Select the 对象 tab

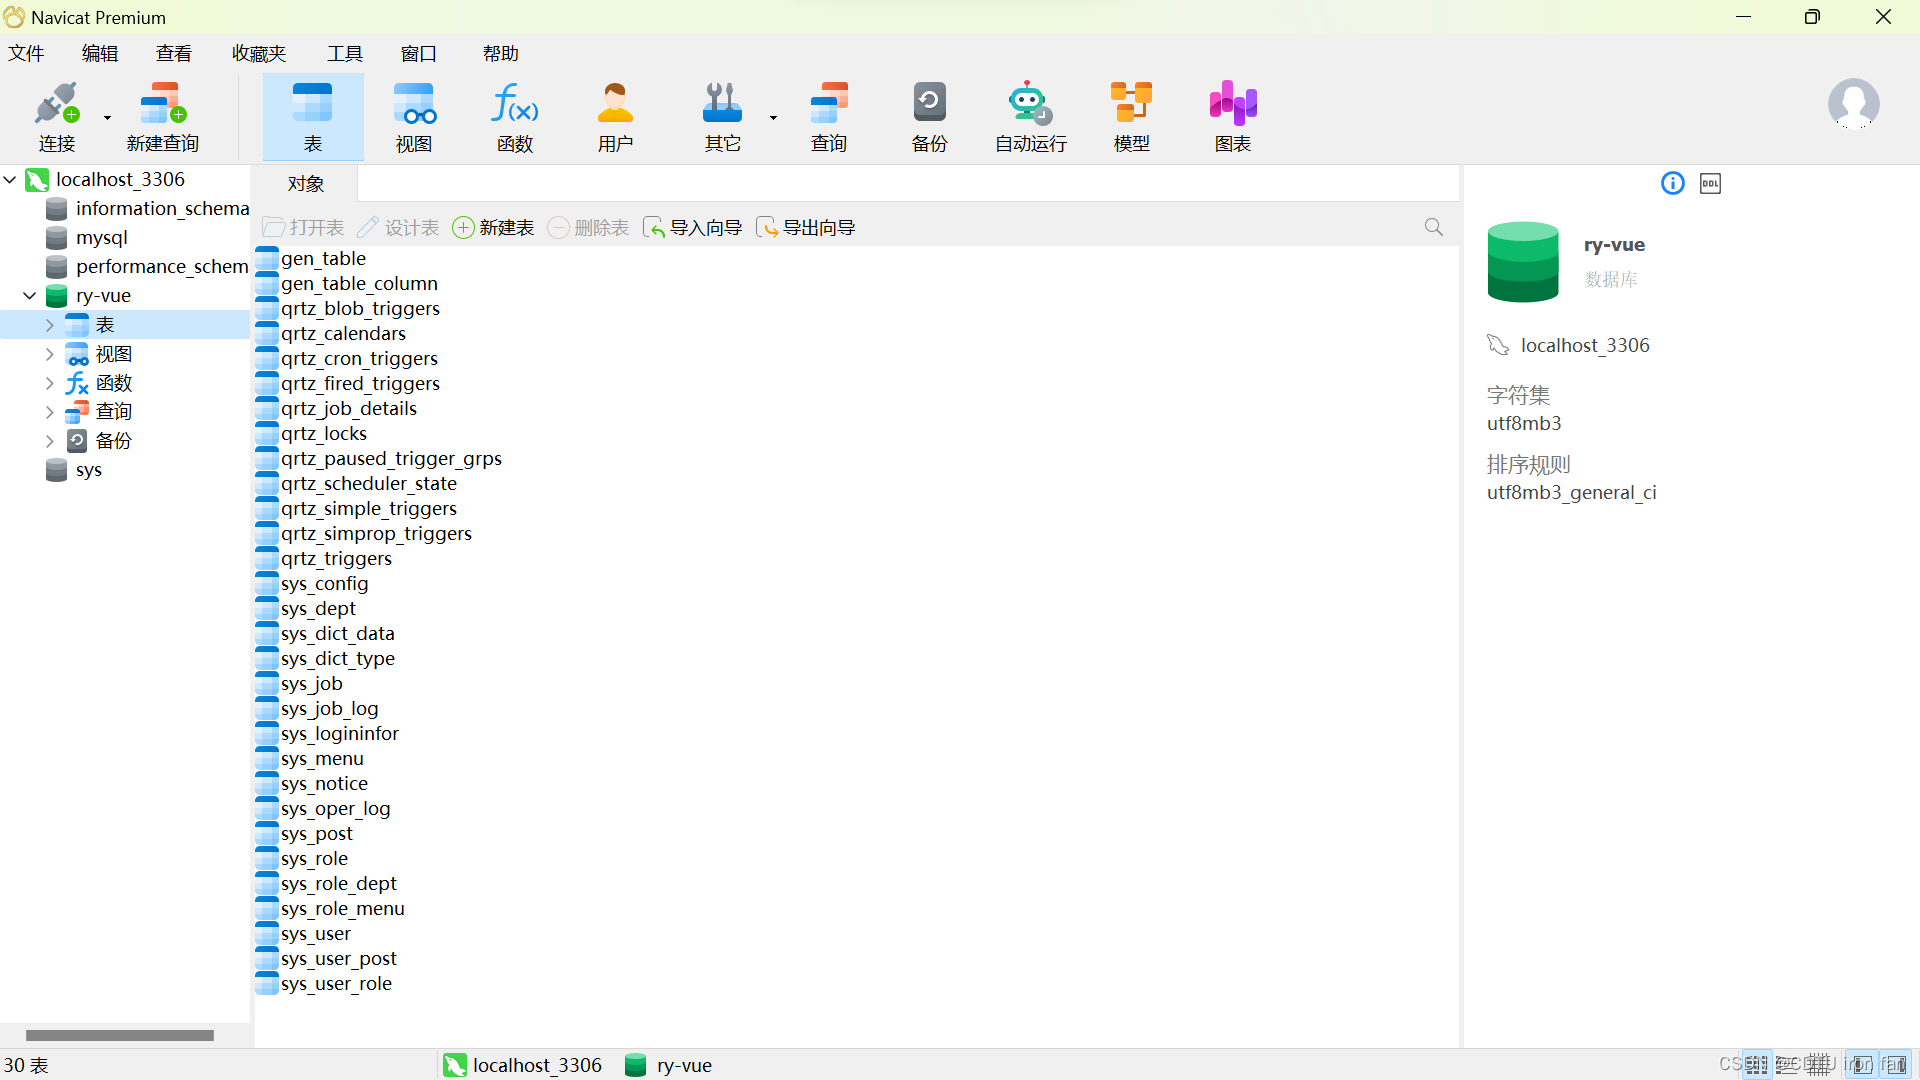tap(305, 184)
